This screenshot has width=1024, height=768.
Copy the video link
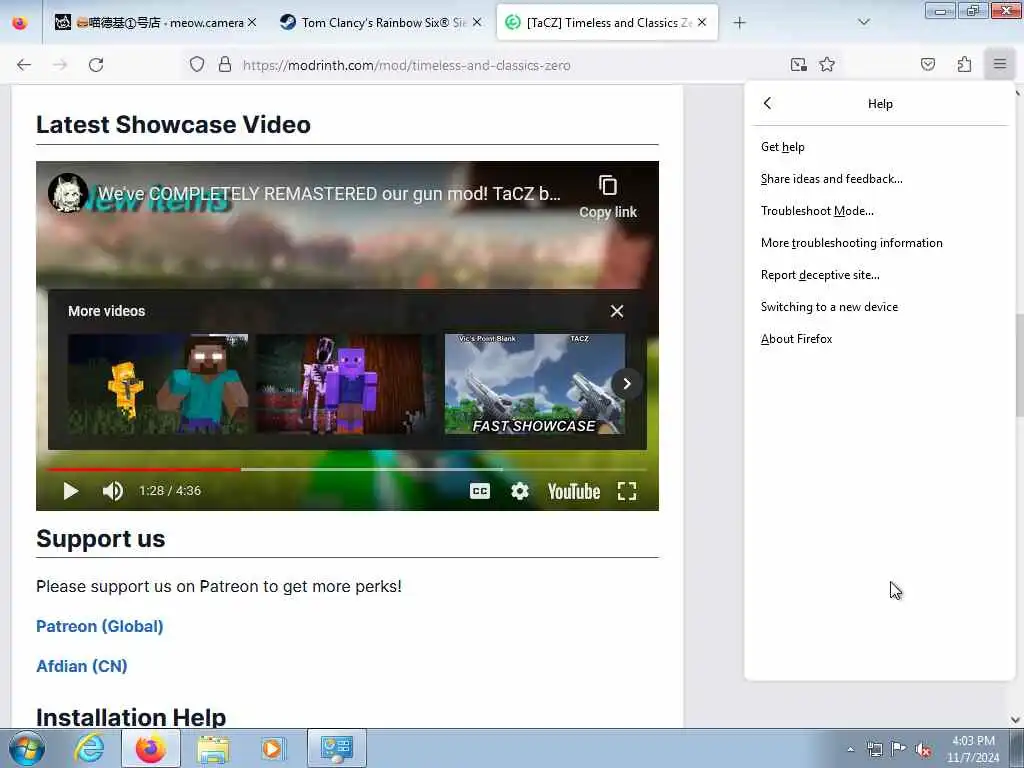tap(608, 197)
